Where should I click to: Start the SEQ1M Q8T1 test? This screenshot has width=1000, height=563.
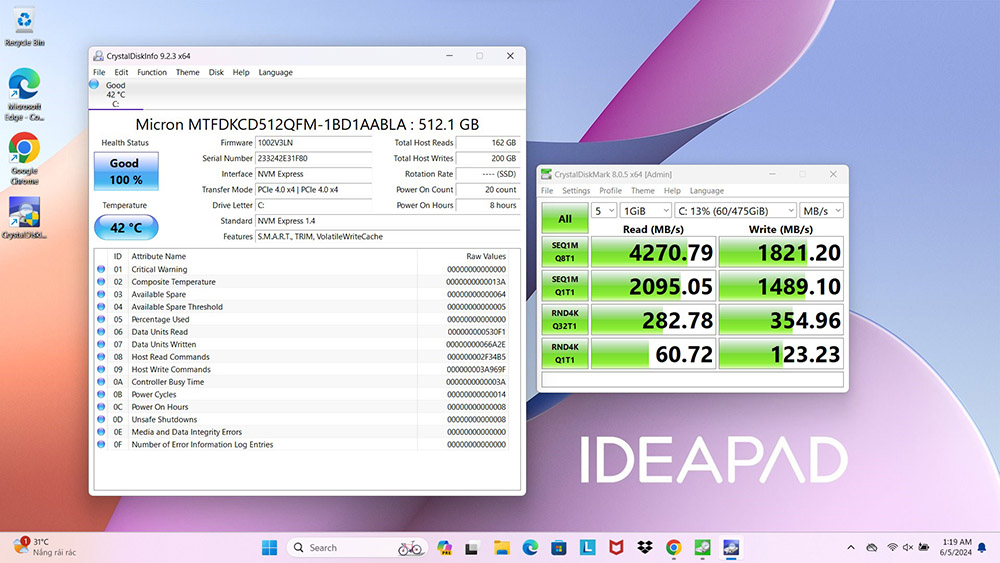click(565, 252)
